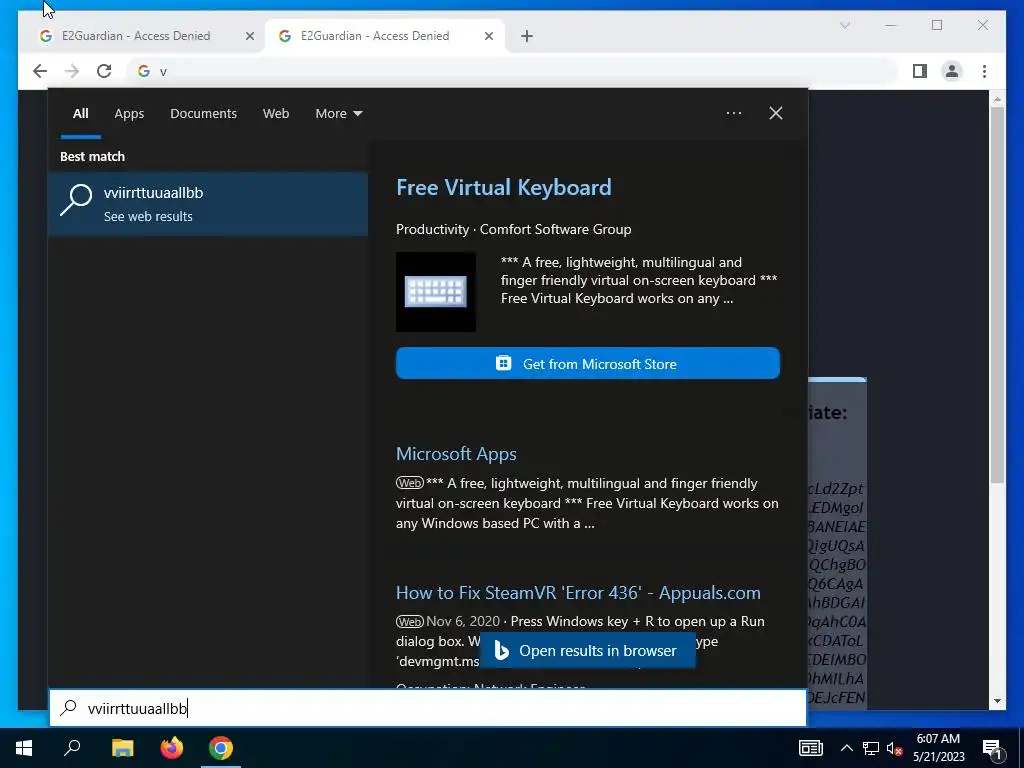Click the Windows search text box
Screen dimensions: 1024x768
click(428, 708)
